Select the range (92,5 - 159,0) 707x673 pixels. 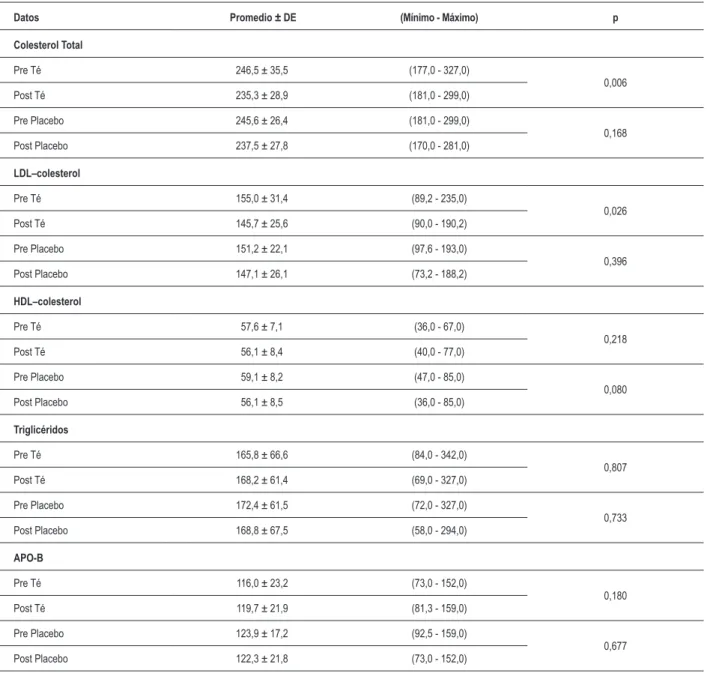point(439,633)
